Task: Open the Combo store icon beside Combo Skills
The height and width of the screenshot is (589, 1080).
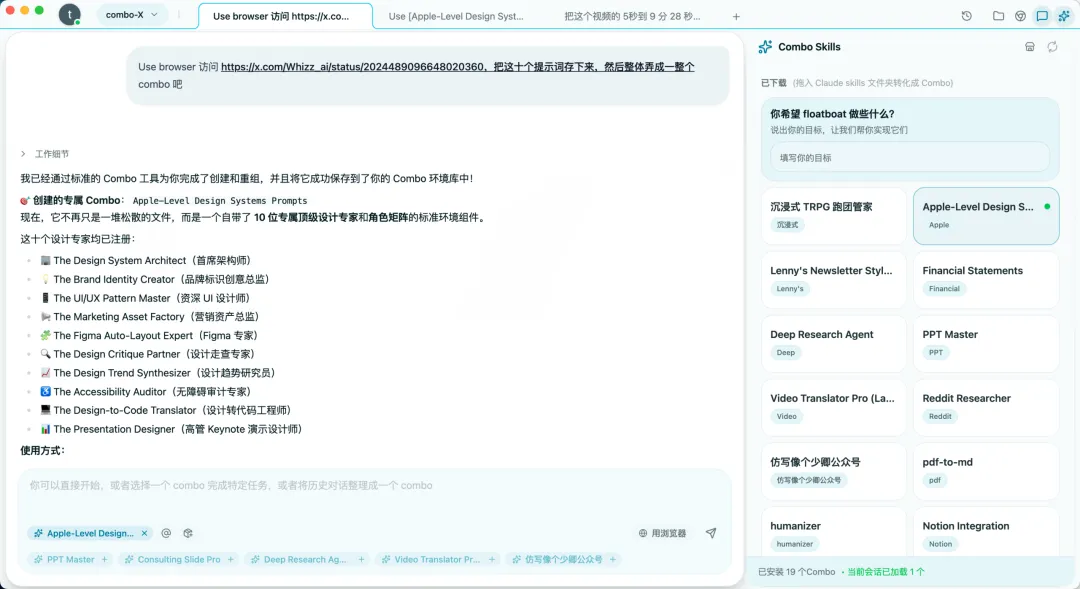Action: pyautogui.click(x=1030, y=45)
